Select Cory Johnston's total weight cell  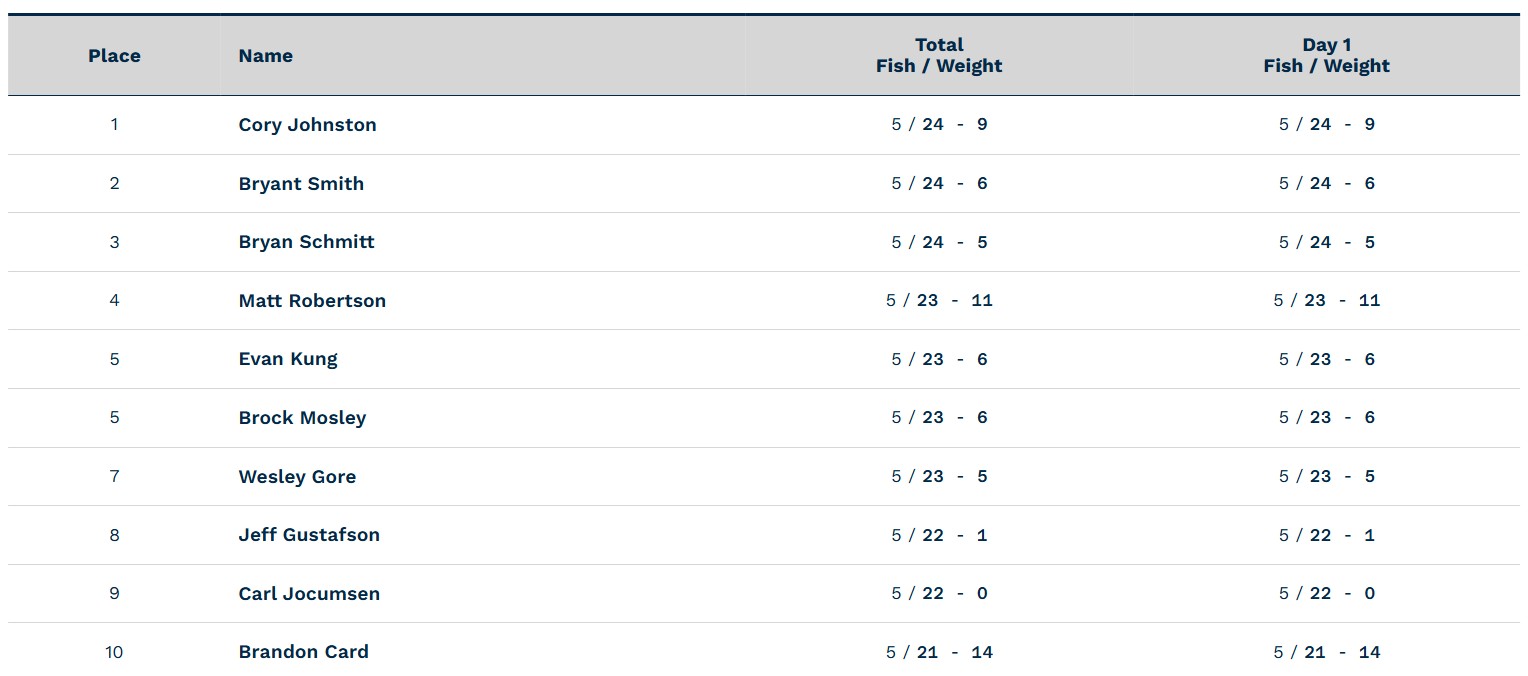[939, 125]
